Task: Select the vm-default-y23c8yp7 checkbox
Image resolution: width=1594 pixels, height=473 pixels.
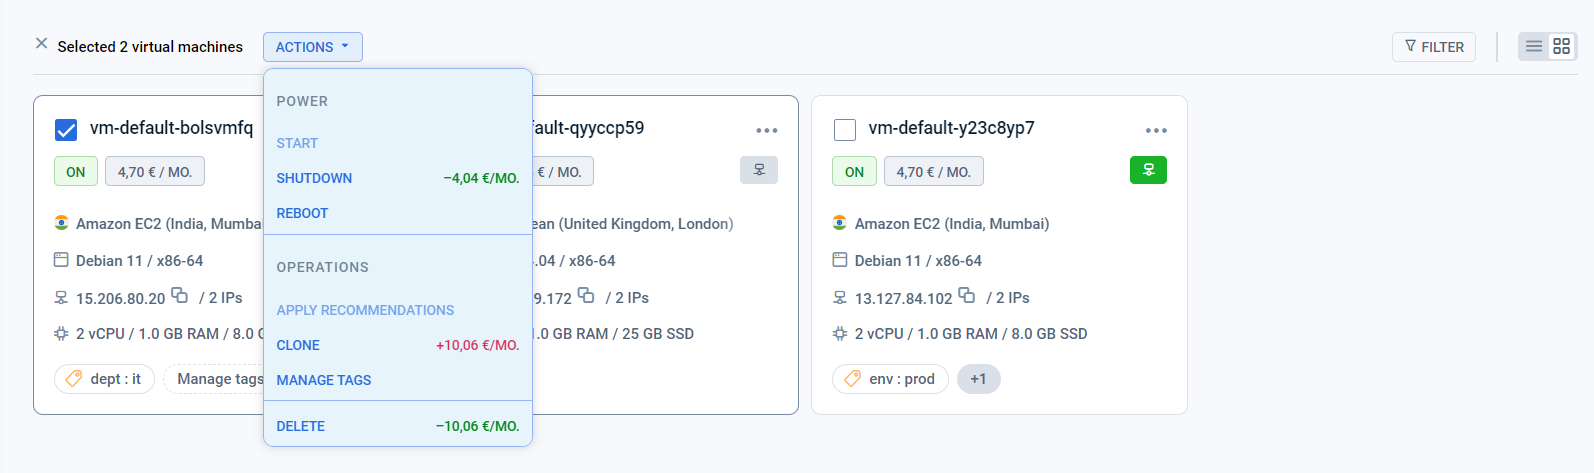Action: (x=845, y=130)
